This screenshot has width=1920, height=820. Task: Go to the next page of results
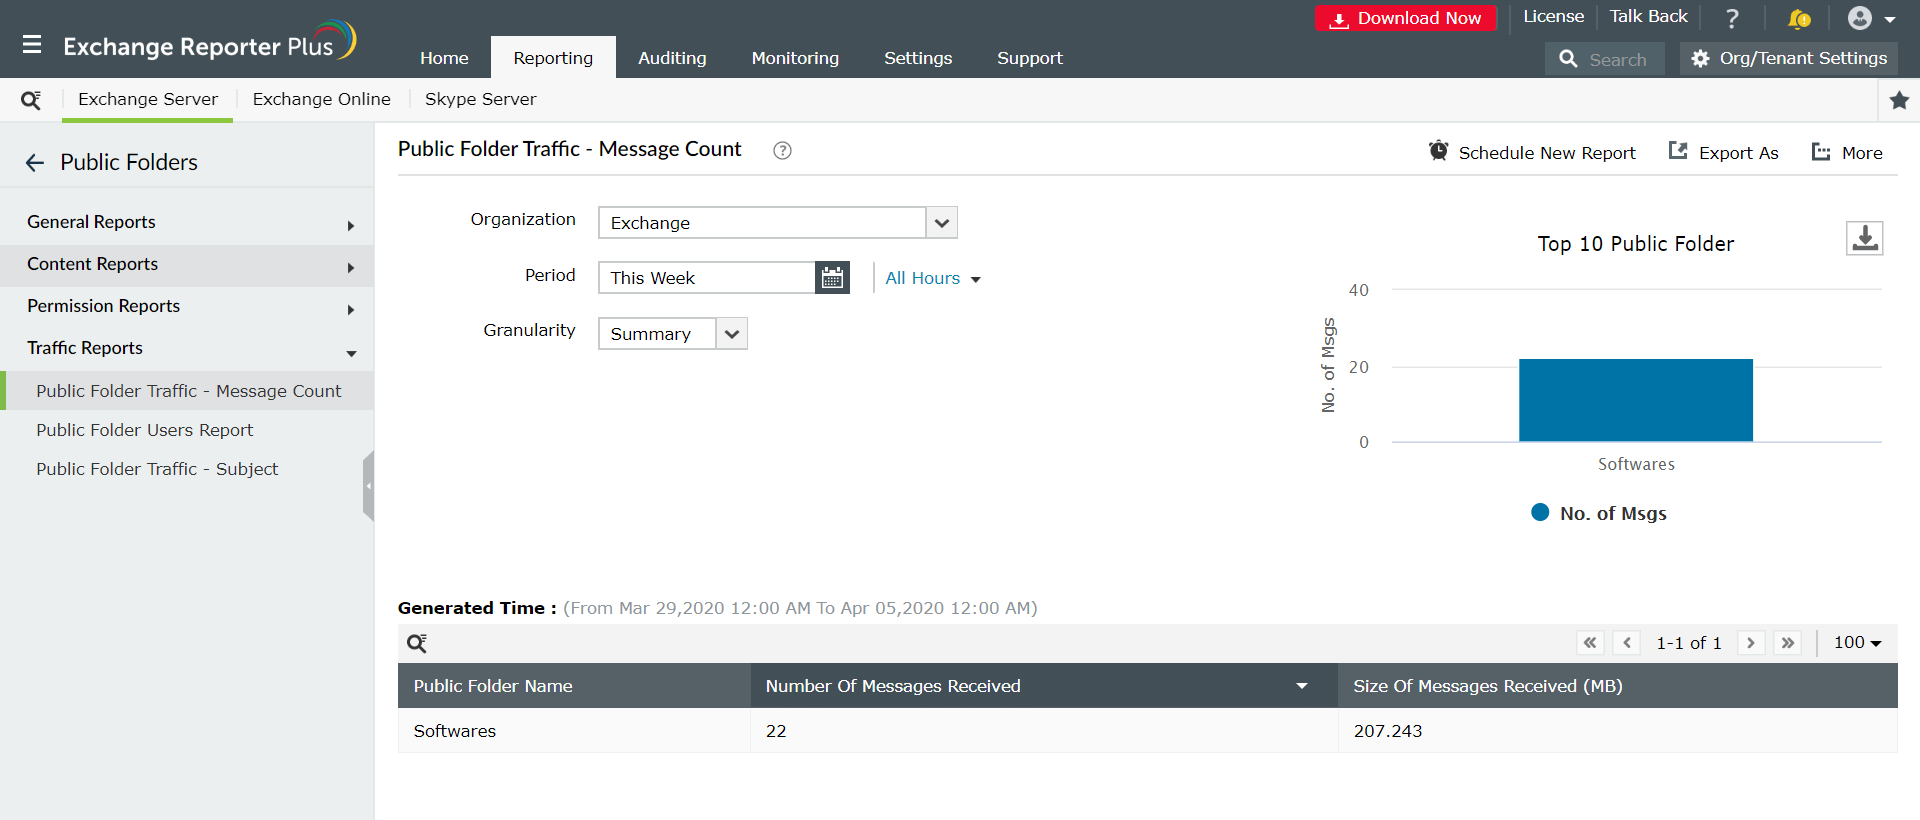[1751, 643]
